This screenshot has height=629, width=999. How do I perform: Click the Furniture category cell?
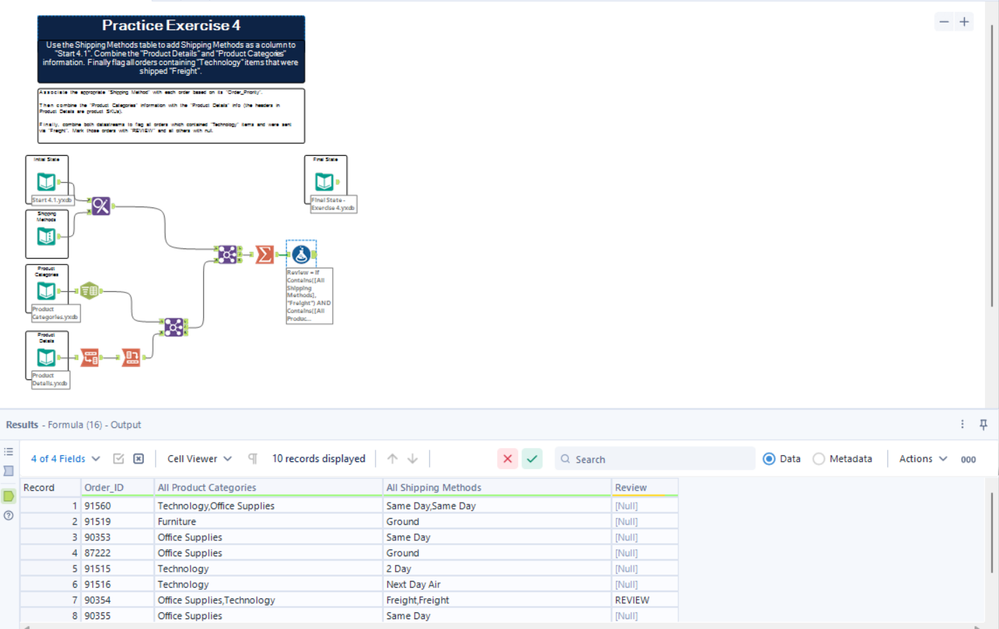pyautogui.click(x=268, y=521)
